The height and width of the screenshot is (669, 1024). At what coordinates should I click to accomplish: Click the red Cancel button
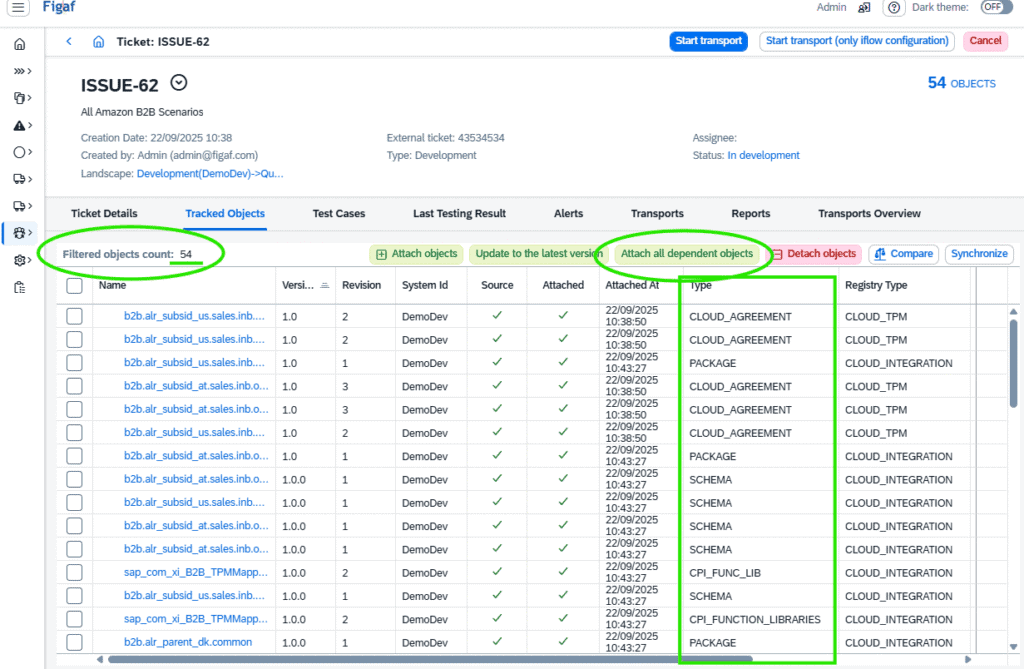tap(985, 41)
